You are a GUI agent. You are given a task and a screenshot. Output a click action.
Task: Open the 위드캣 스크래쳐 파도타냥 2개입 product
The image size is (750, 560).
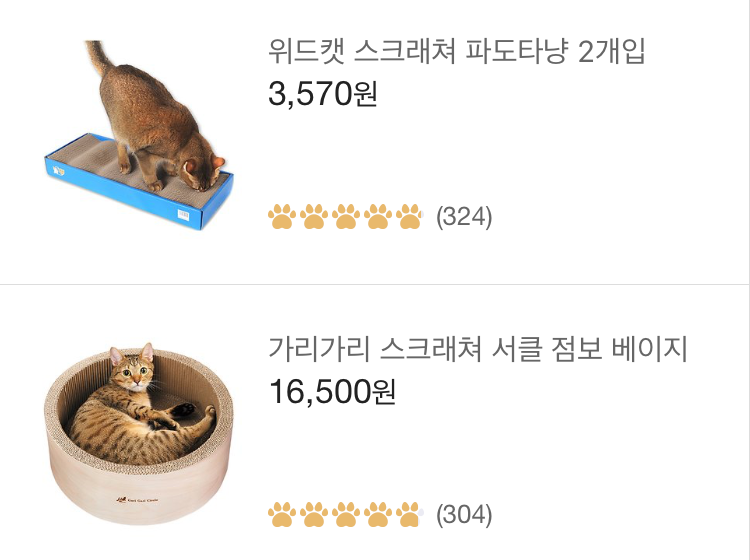(457, 52)
